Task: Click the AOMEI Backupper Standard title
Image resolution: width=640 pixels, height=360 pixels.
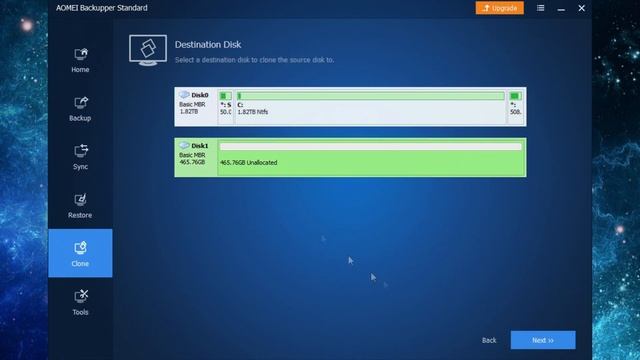Action: [102, 8]
